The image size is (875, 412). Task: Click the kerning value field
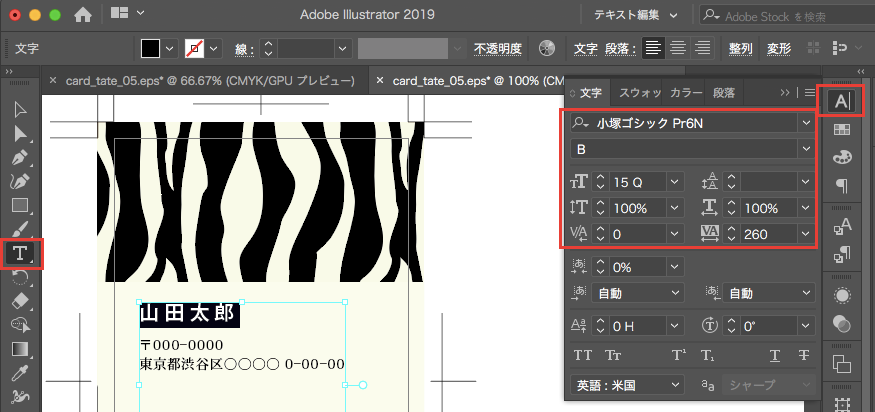coord(638,234)
